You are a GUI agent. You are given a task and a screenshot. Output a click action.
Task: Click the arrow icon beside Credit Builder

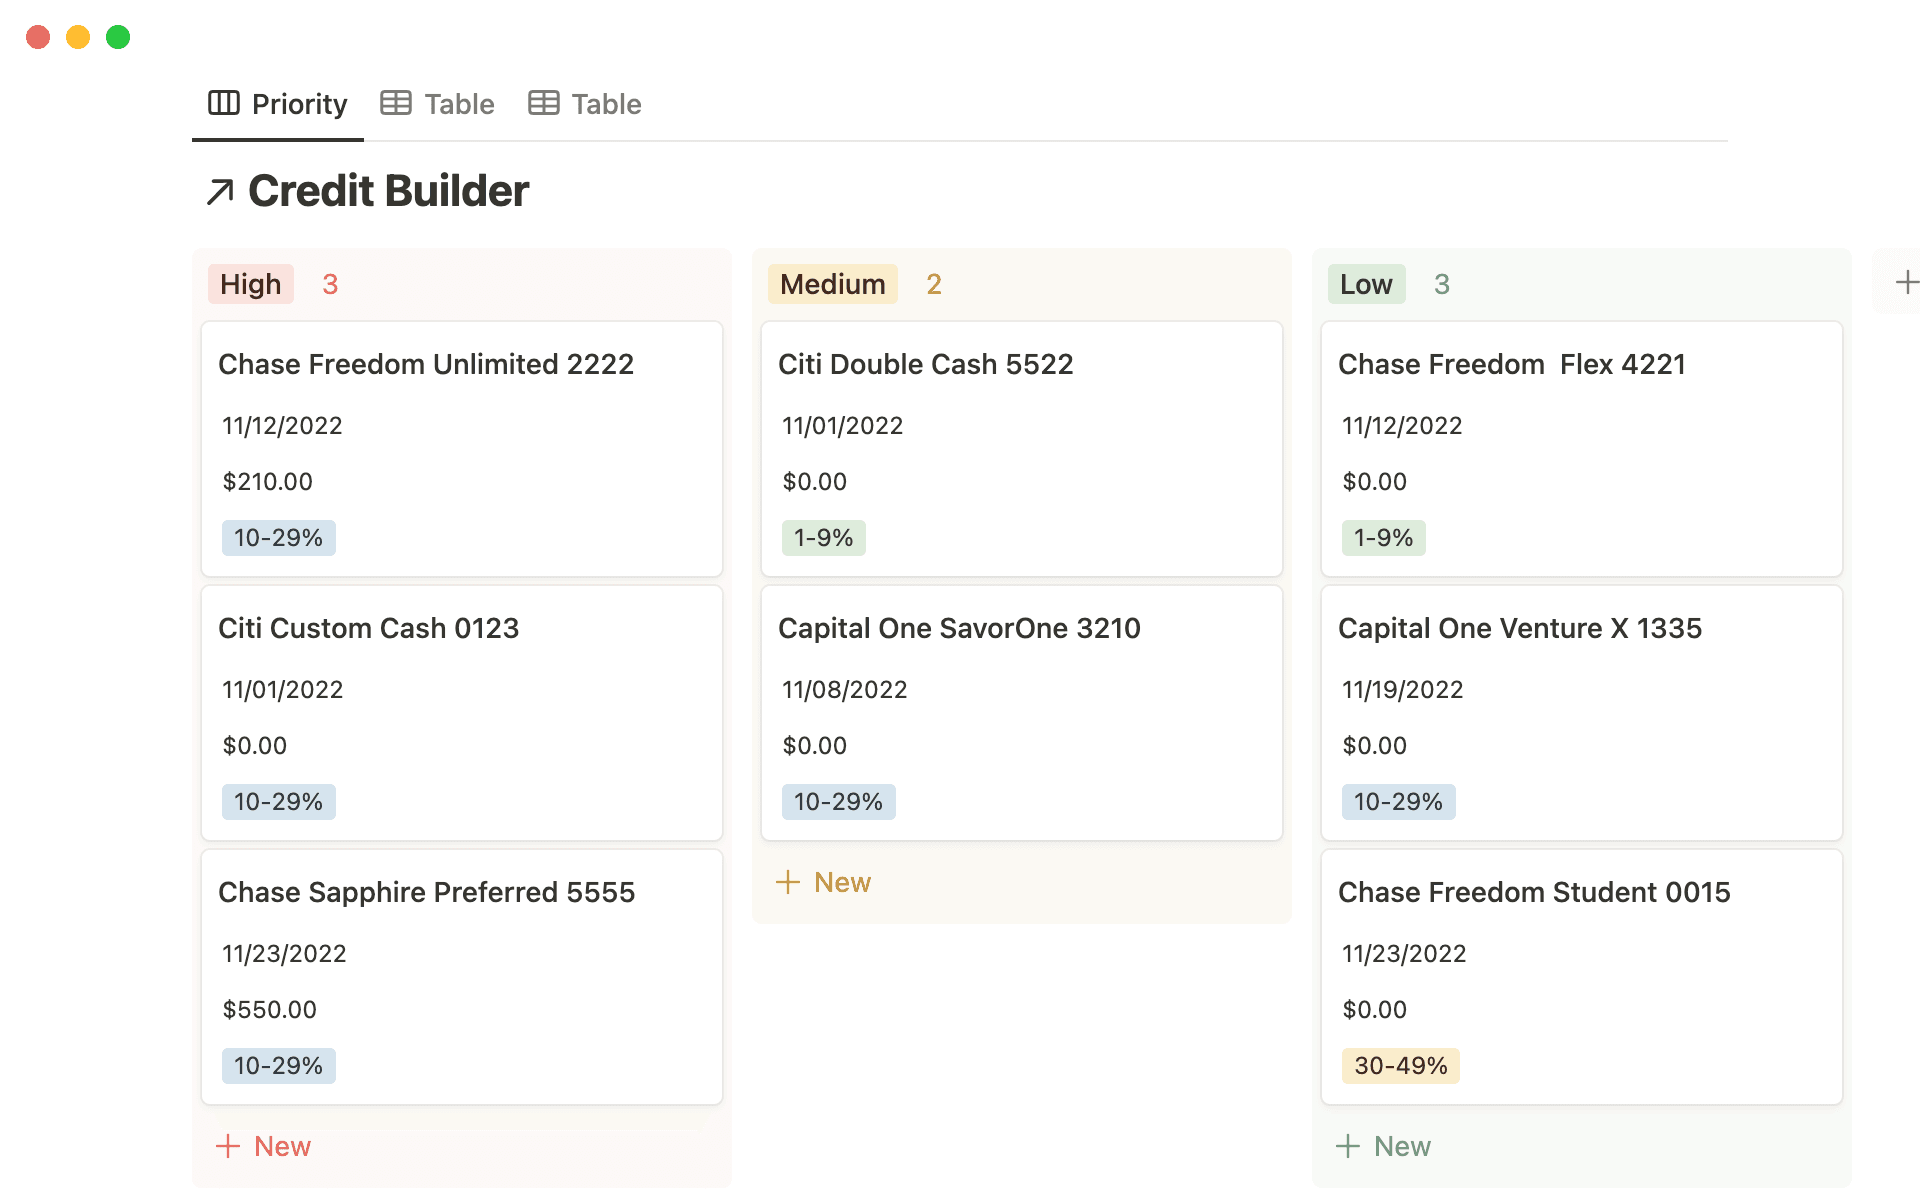point(220,191)
